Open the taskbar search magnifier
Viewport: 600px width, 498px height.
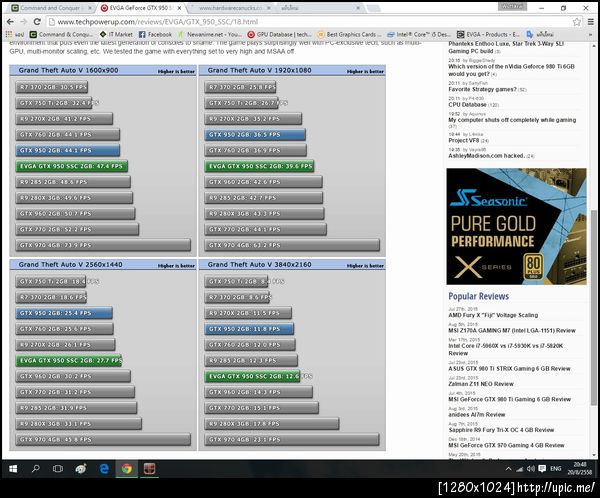(36, 469)
